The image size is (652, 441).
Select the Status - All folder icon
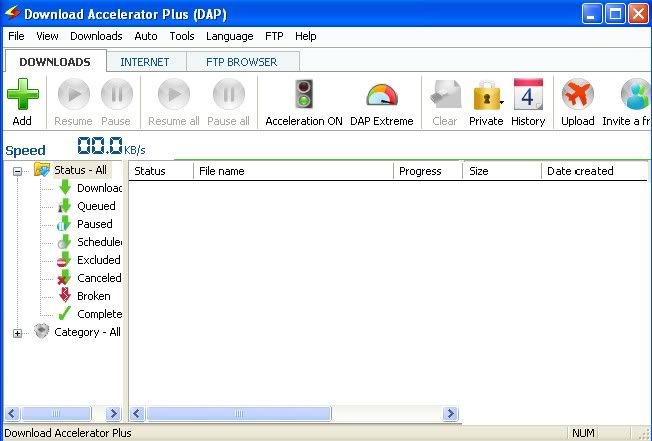pos(42,169)
